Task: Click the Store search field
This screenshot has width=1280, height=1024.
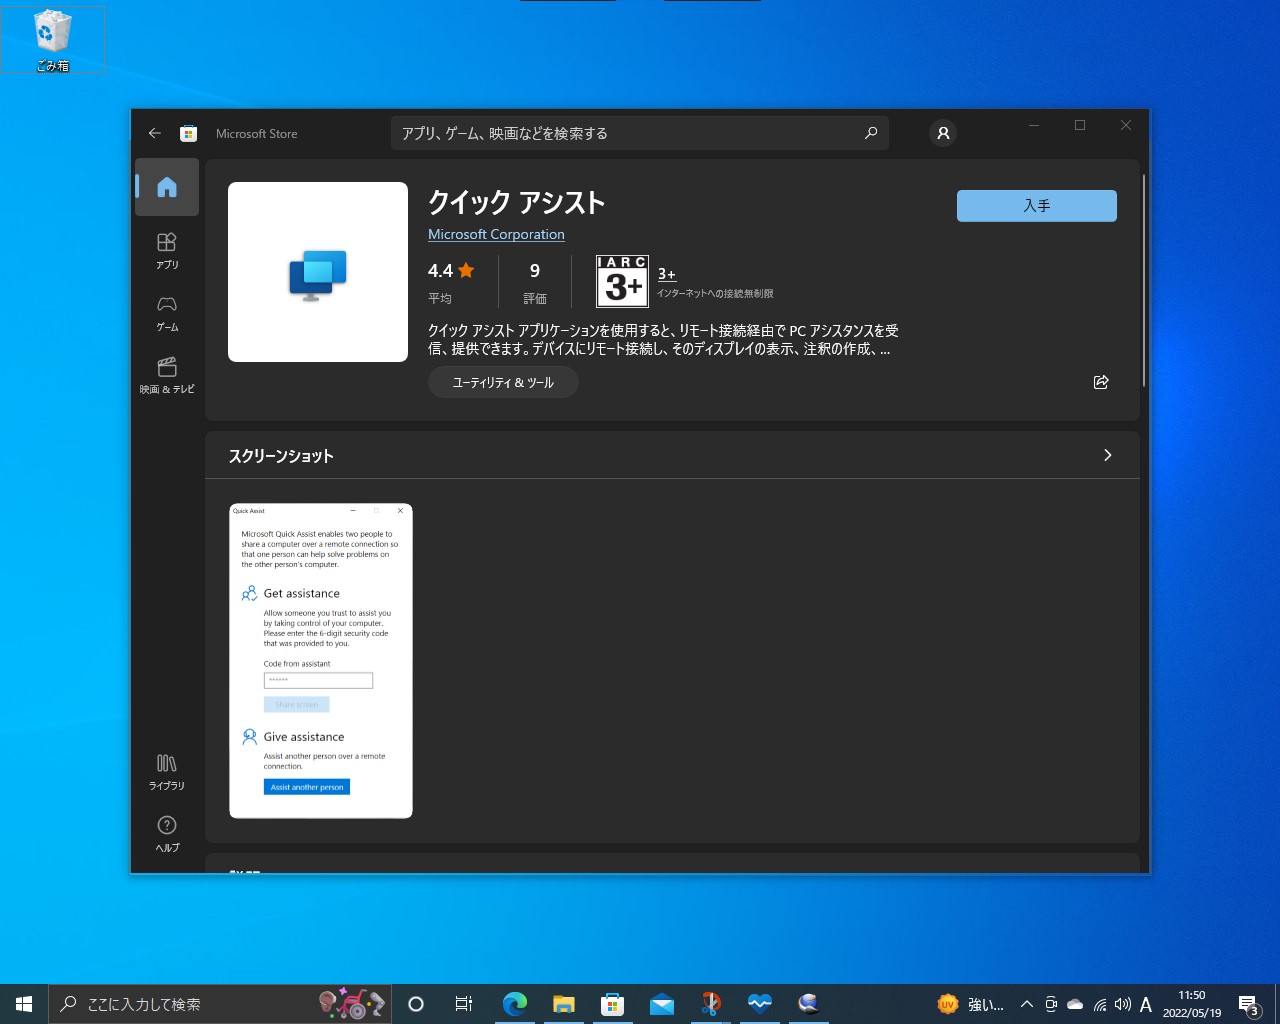Action: pyautogui.click(x=639, y=132)
